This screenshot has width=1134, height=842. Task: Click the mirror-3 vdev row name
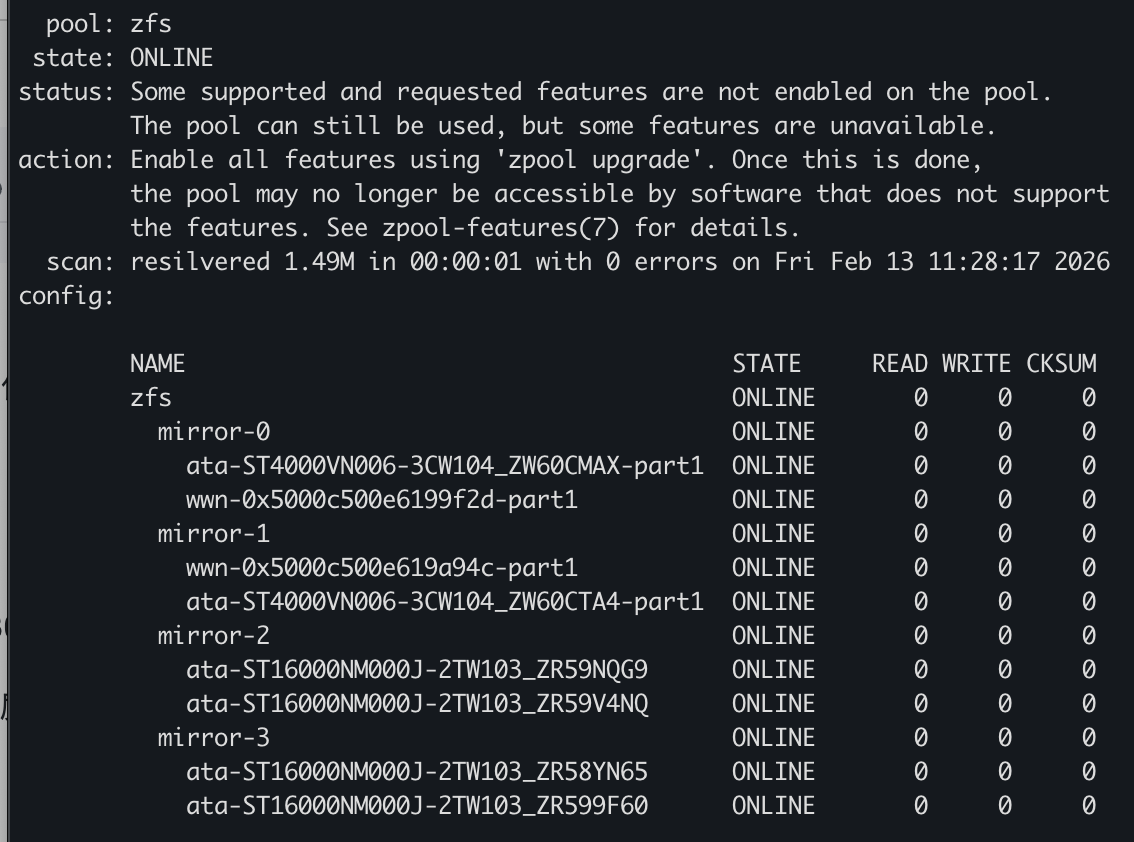(213, 738)
